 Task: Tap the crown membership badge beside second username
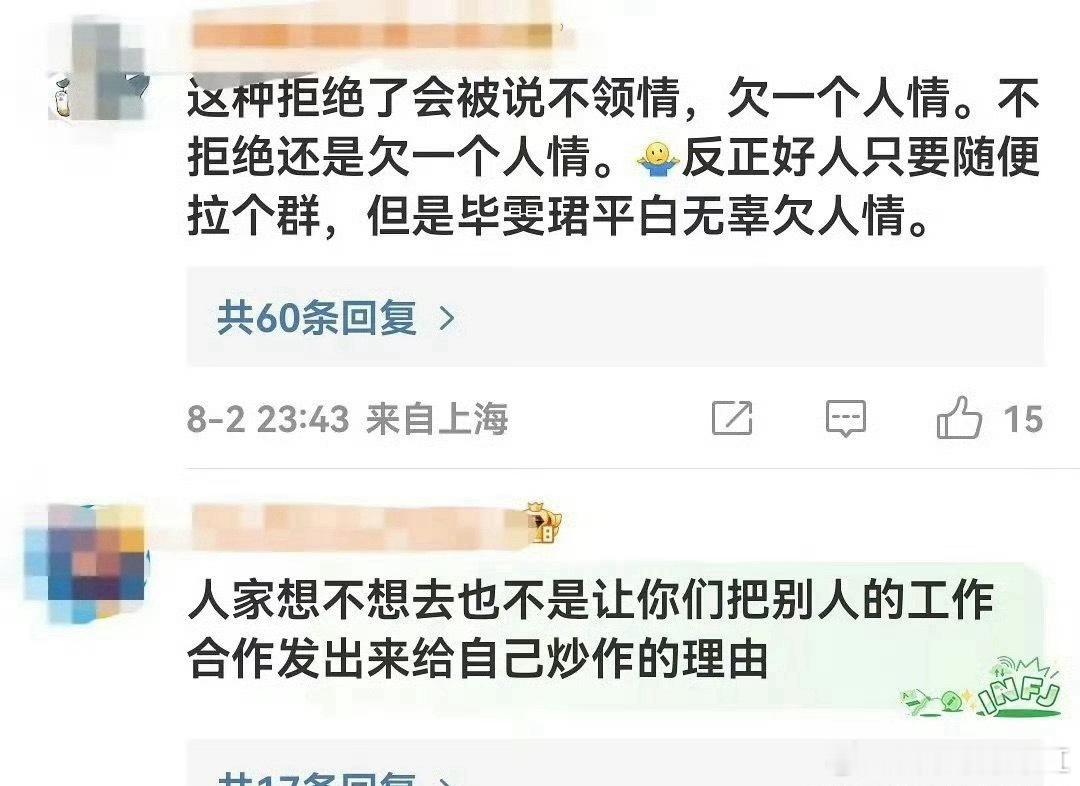543,524
